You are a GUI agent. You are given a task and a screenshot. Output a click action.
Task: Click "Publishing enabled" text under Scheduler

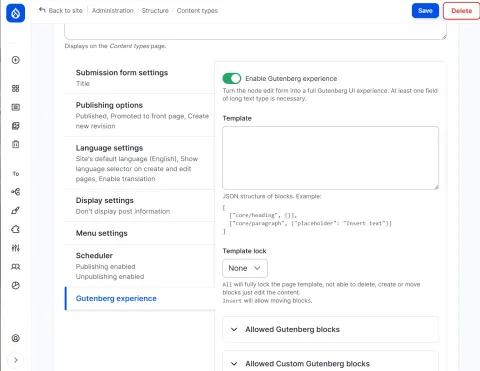coord(105,267)
